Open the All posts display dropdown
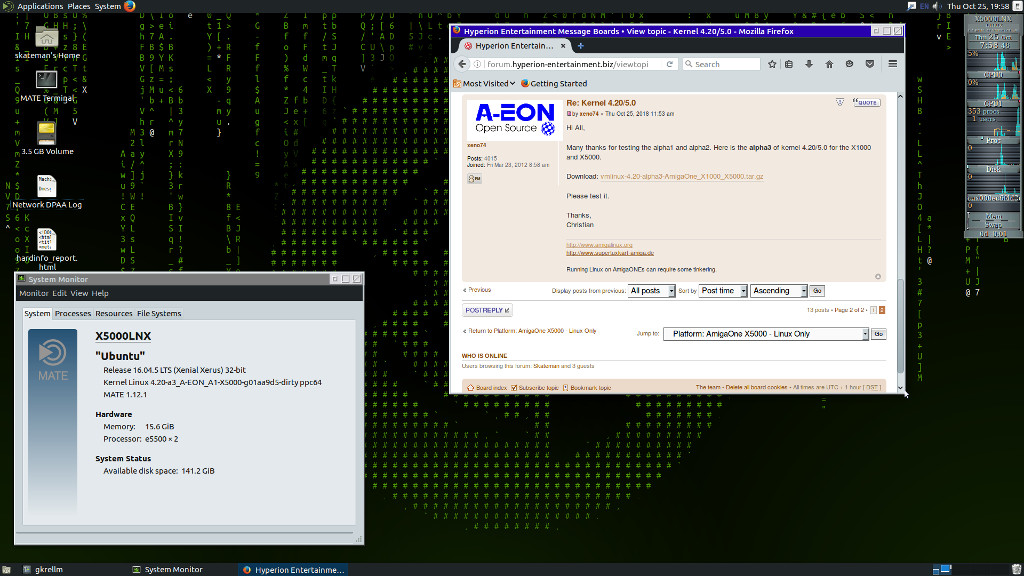 tap(651, 291)
